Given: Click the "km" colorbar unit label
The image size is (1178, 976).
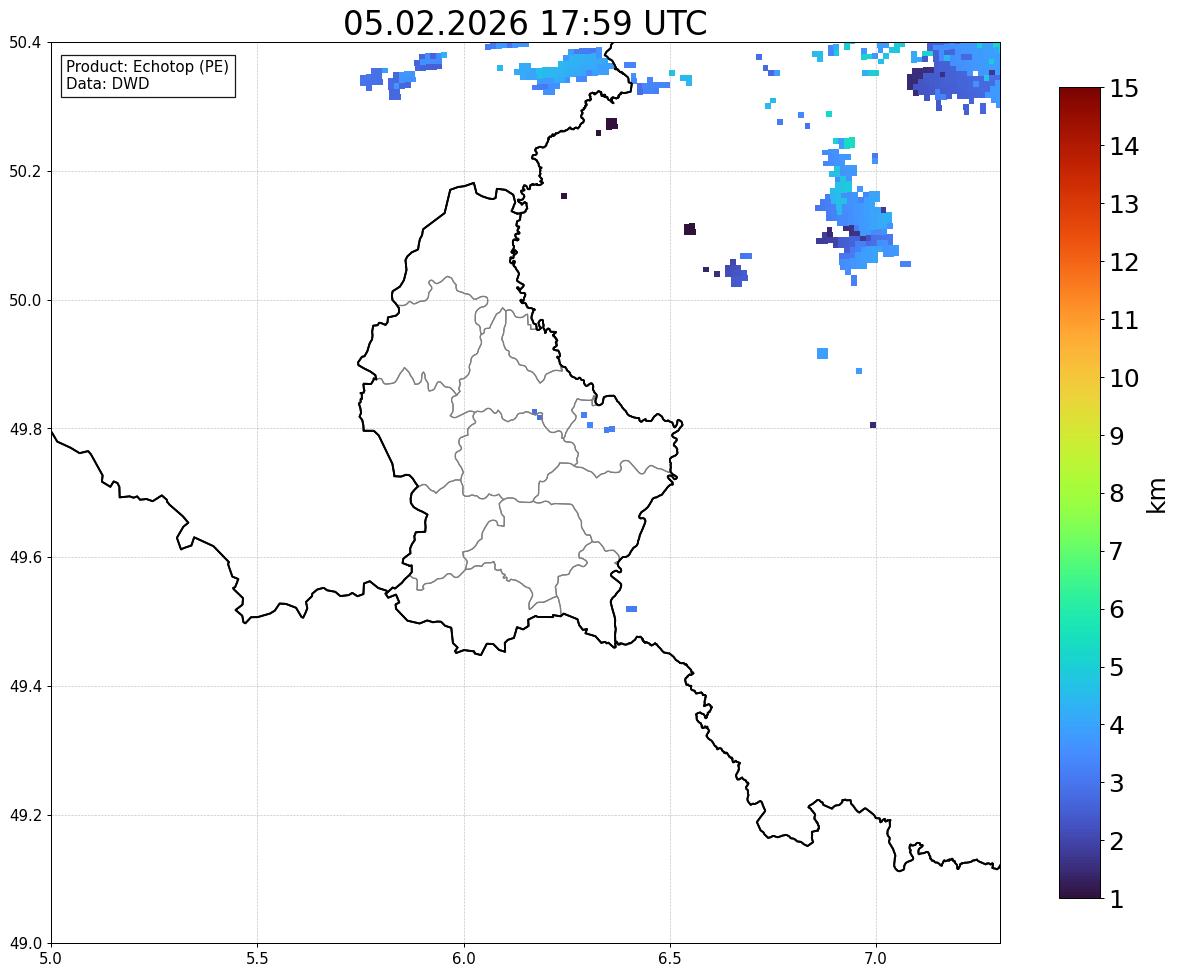Looking at the screenshot, I should coord(1157,495).
